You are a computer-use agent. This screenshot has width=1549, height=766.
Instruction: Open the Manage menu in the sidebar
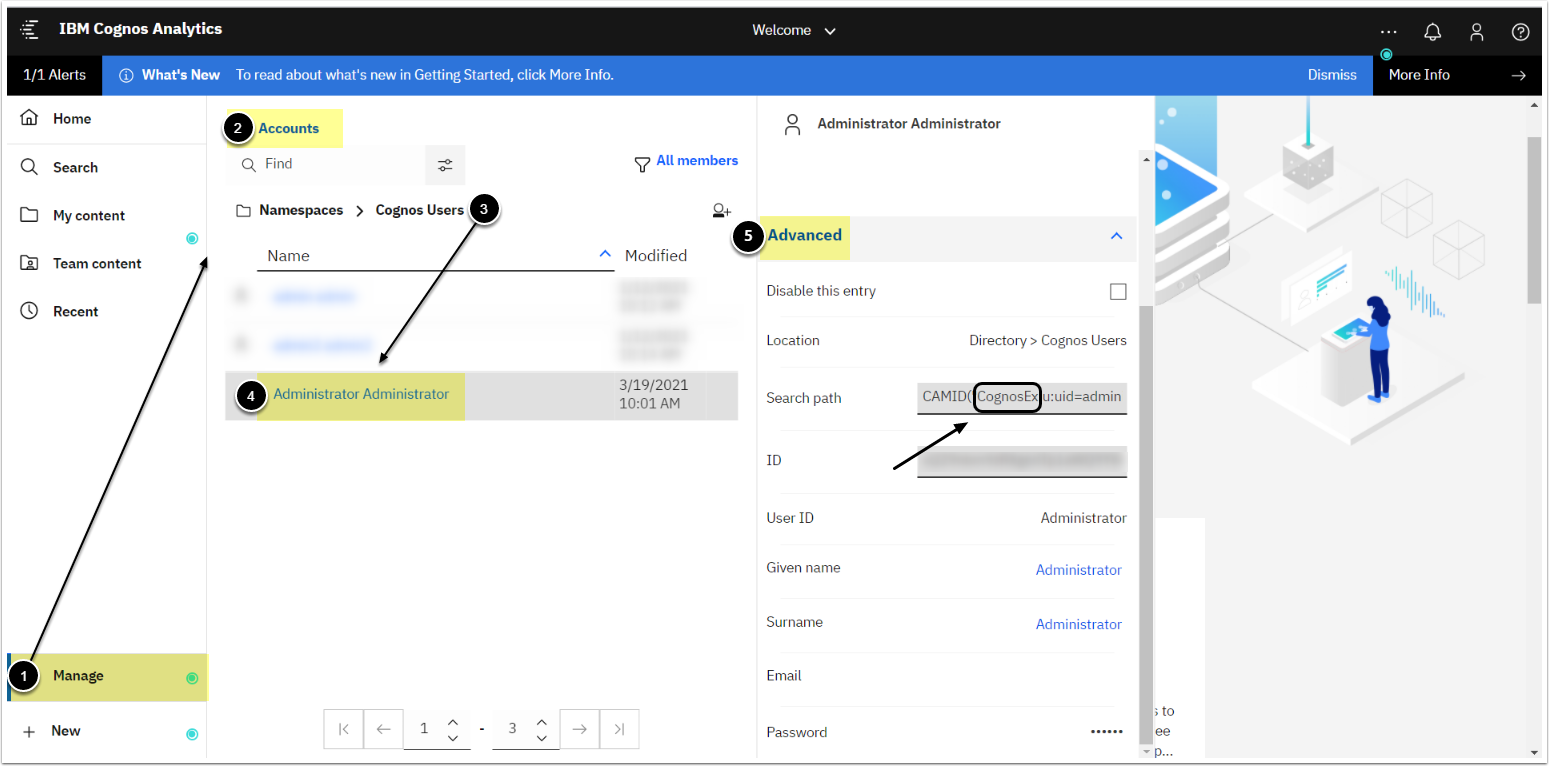[x=107, y=676]
